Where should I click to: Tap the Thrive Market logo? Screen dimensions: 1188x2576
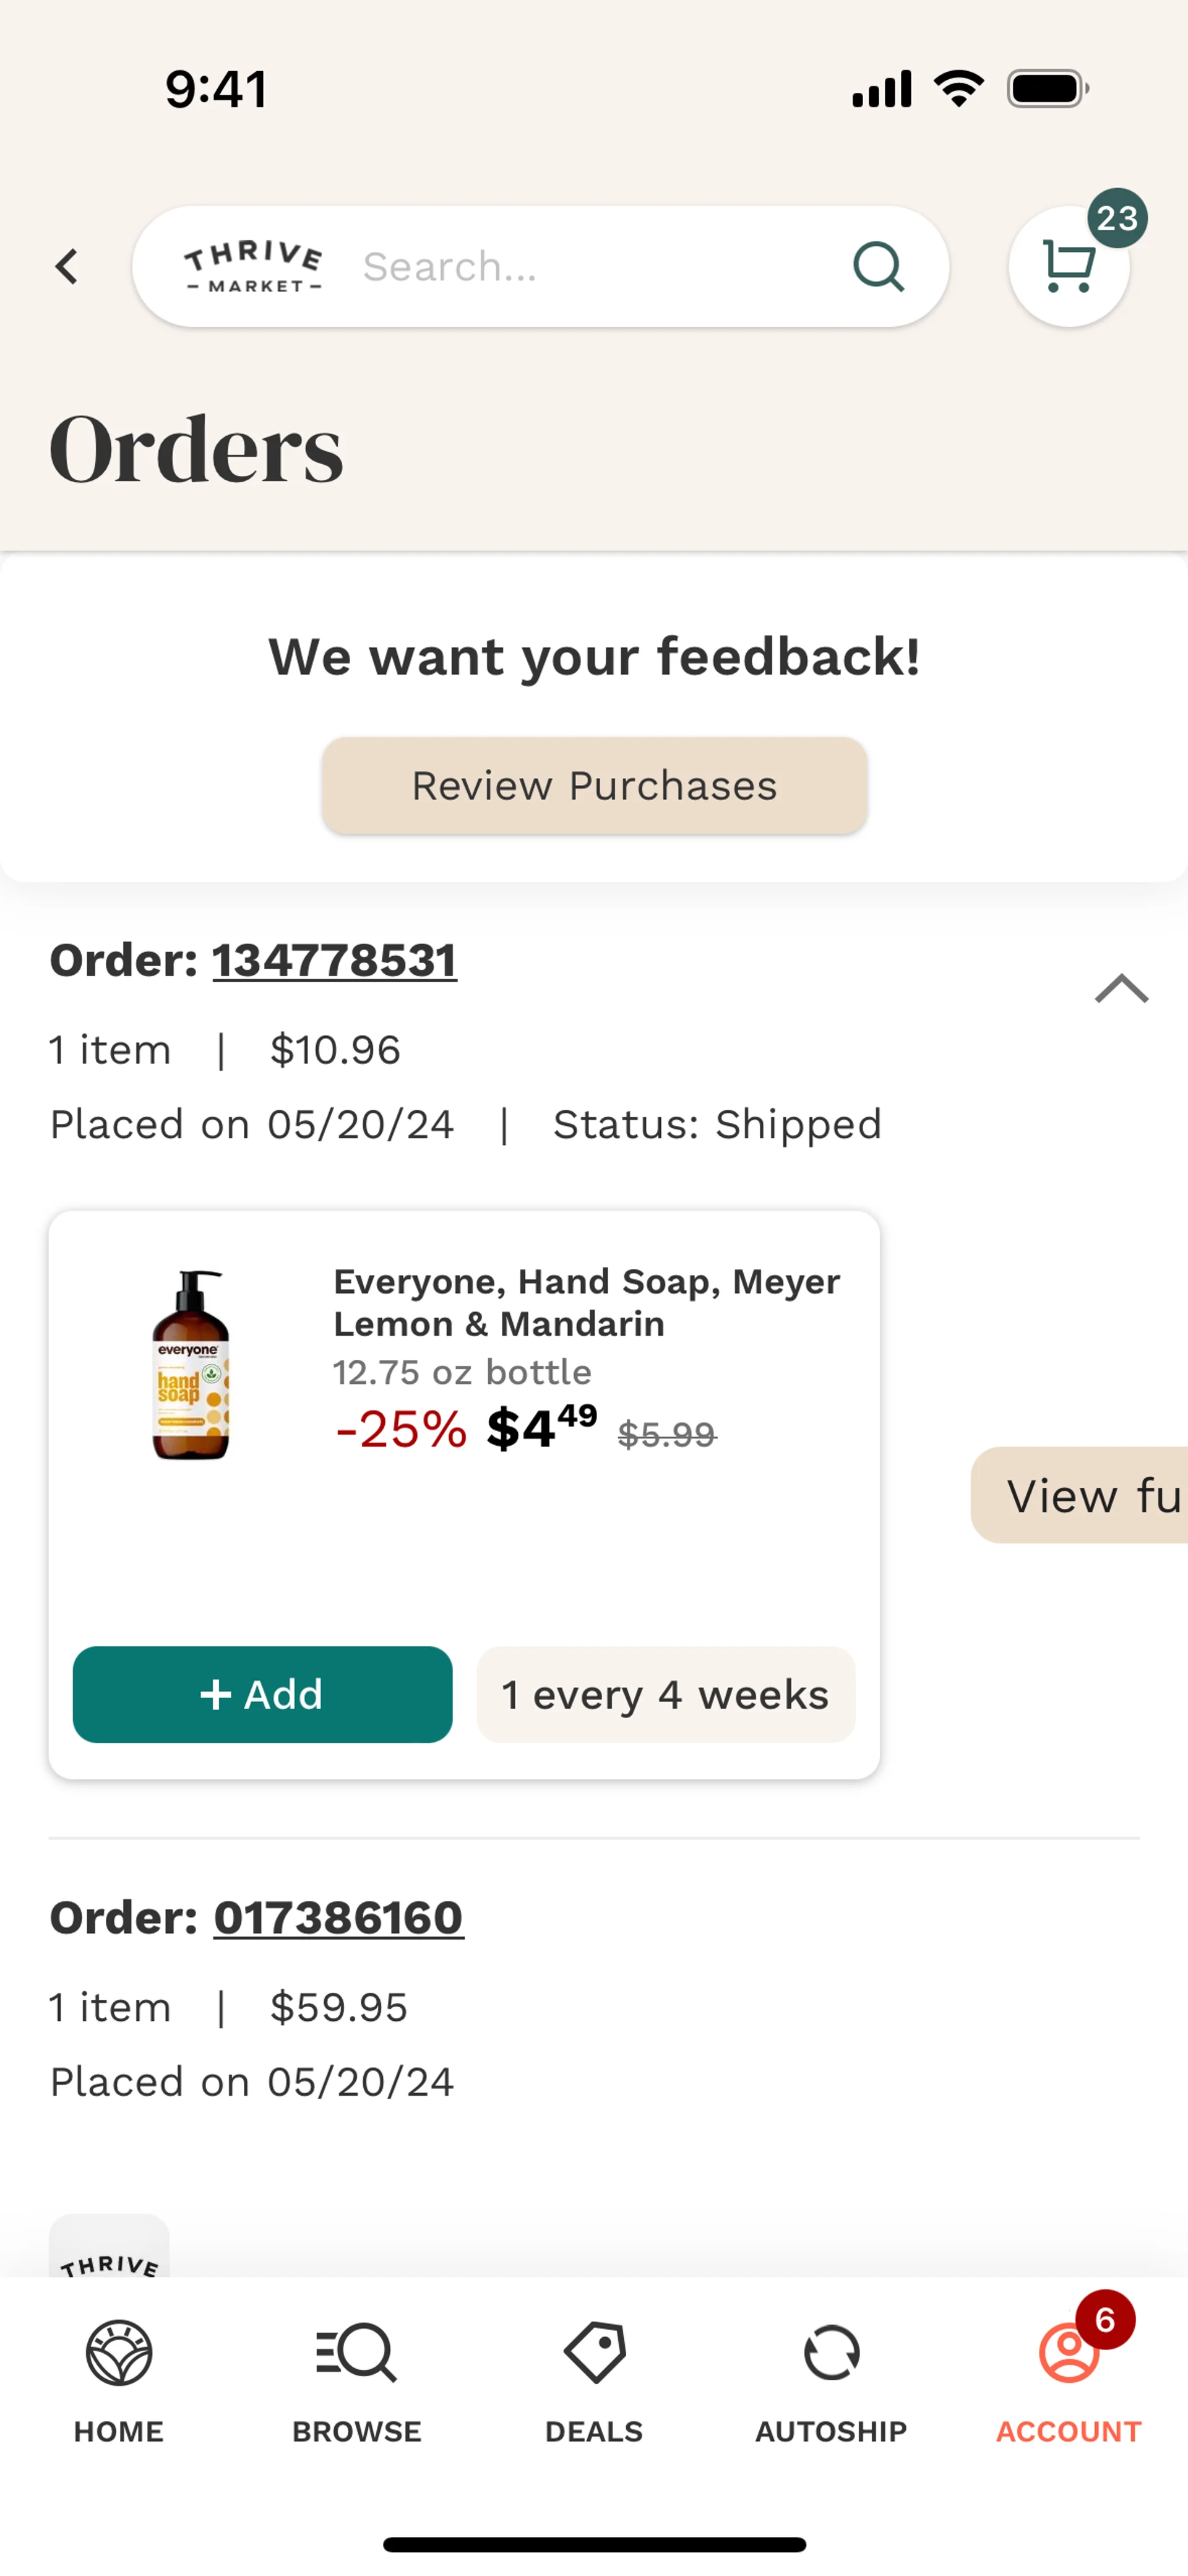point(253,267)
